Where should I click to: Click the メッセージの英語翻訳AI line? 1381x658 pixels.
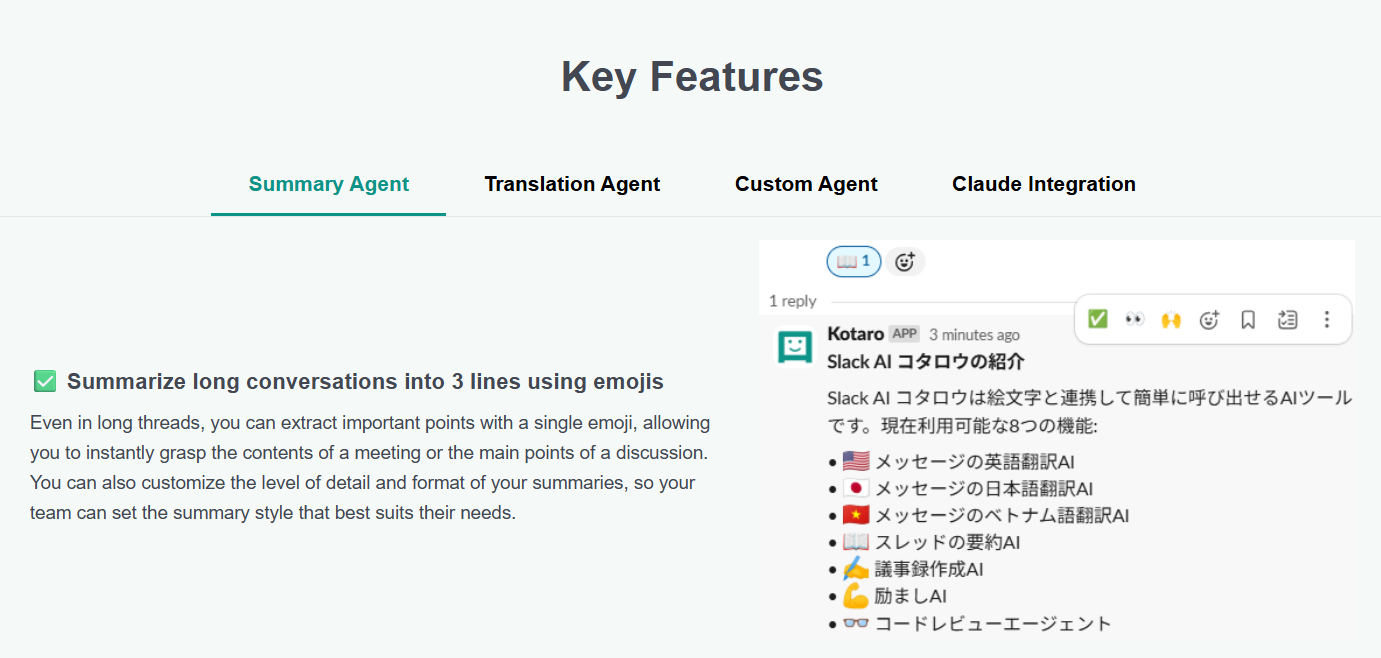click(974, 462)
